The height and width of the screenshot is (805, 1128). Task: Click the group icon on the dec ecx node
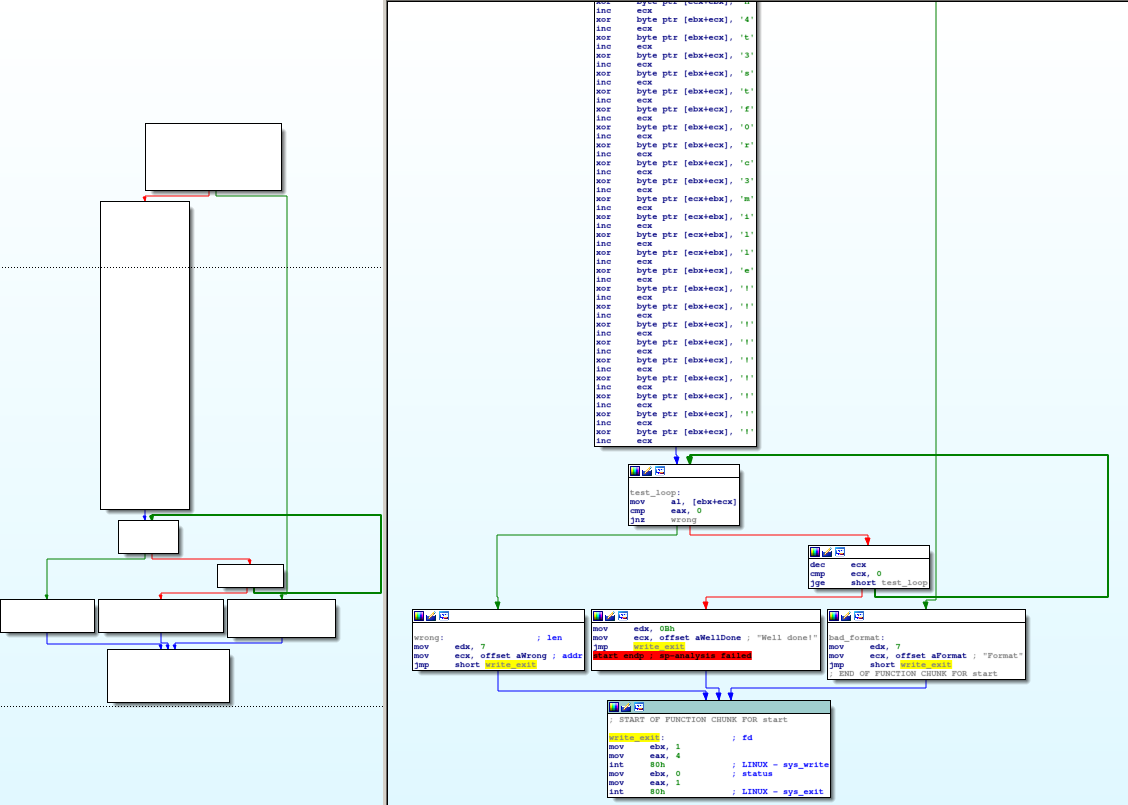click(x=840, y=551)
